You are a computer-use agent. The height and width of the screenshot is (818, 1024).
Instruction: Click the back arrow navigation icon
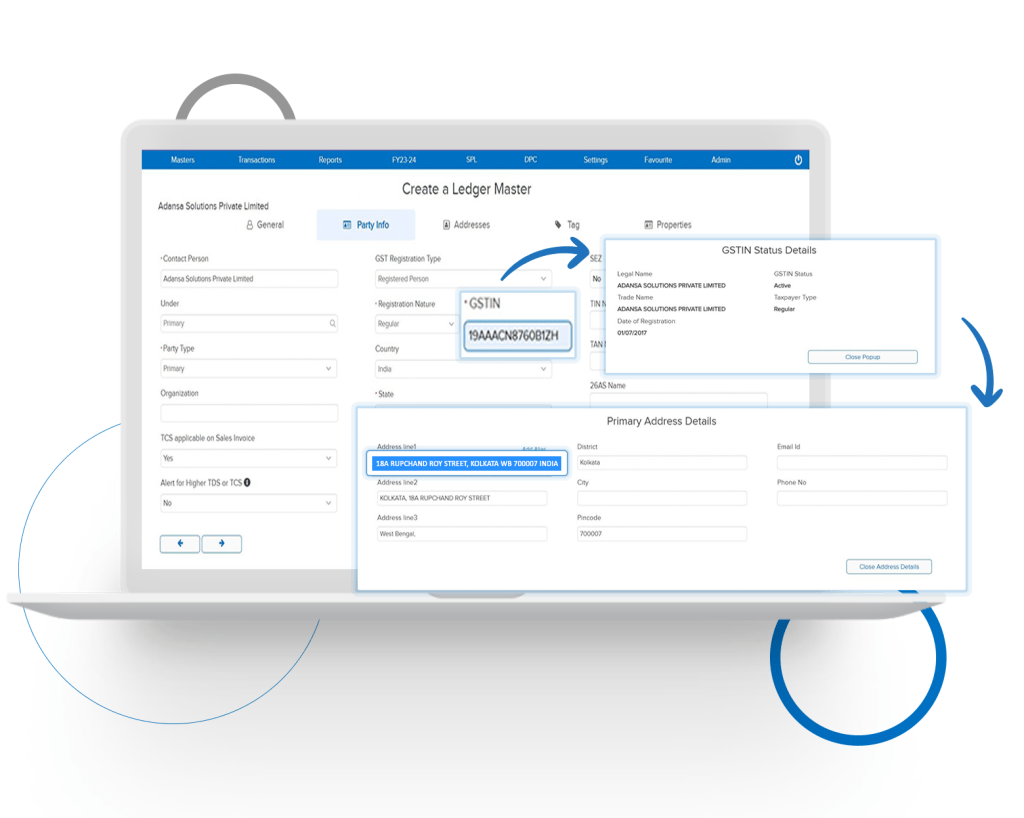click(x=180, y=543)
